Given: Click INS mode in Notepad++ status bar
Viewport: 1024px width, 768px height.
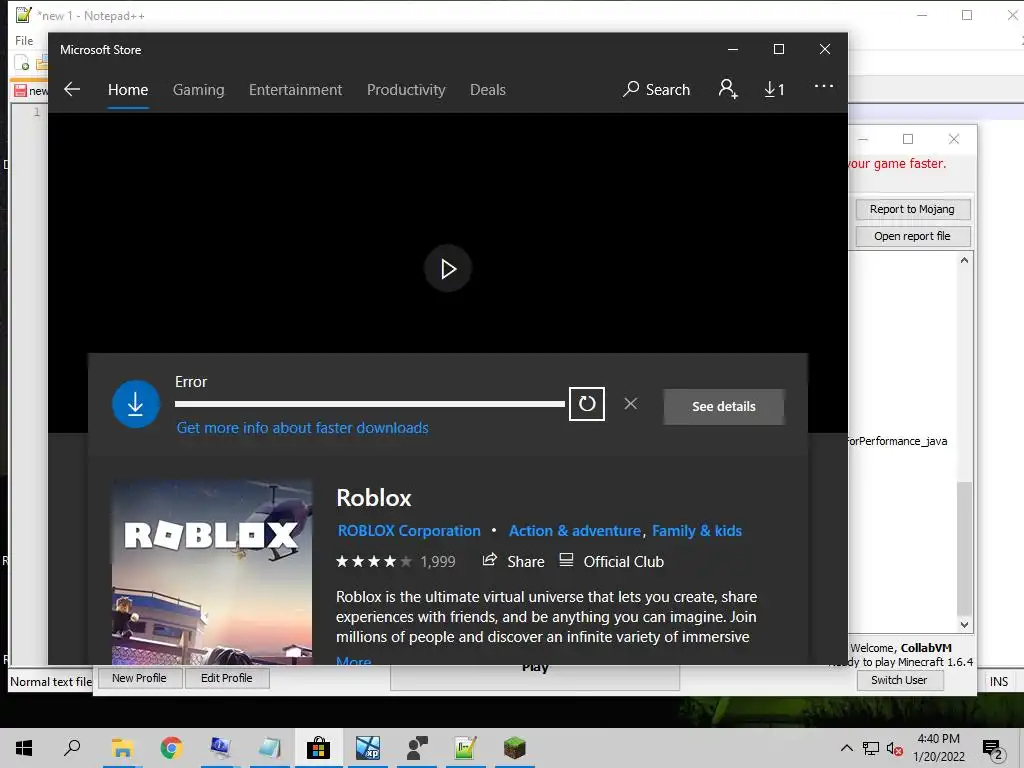Looking at the screenshot, I should pos(999,681).
